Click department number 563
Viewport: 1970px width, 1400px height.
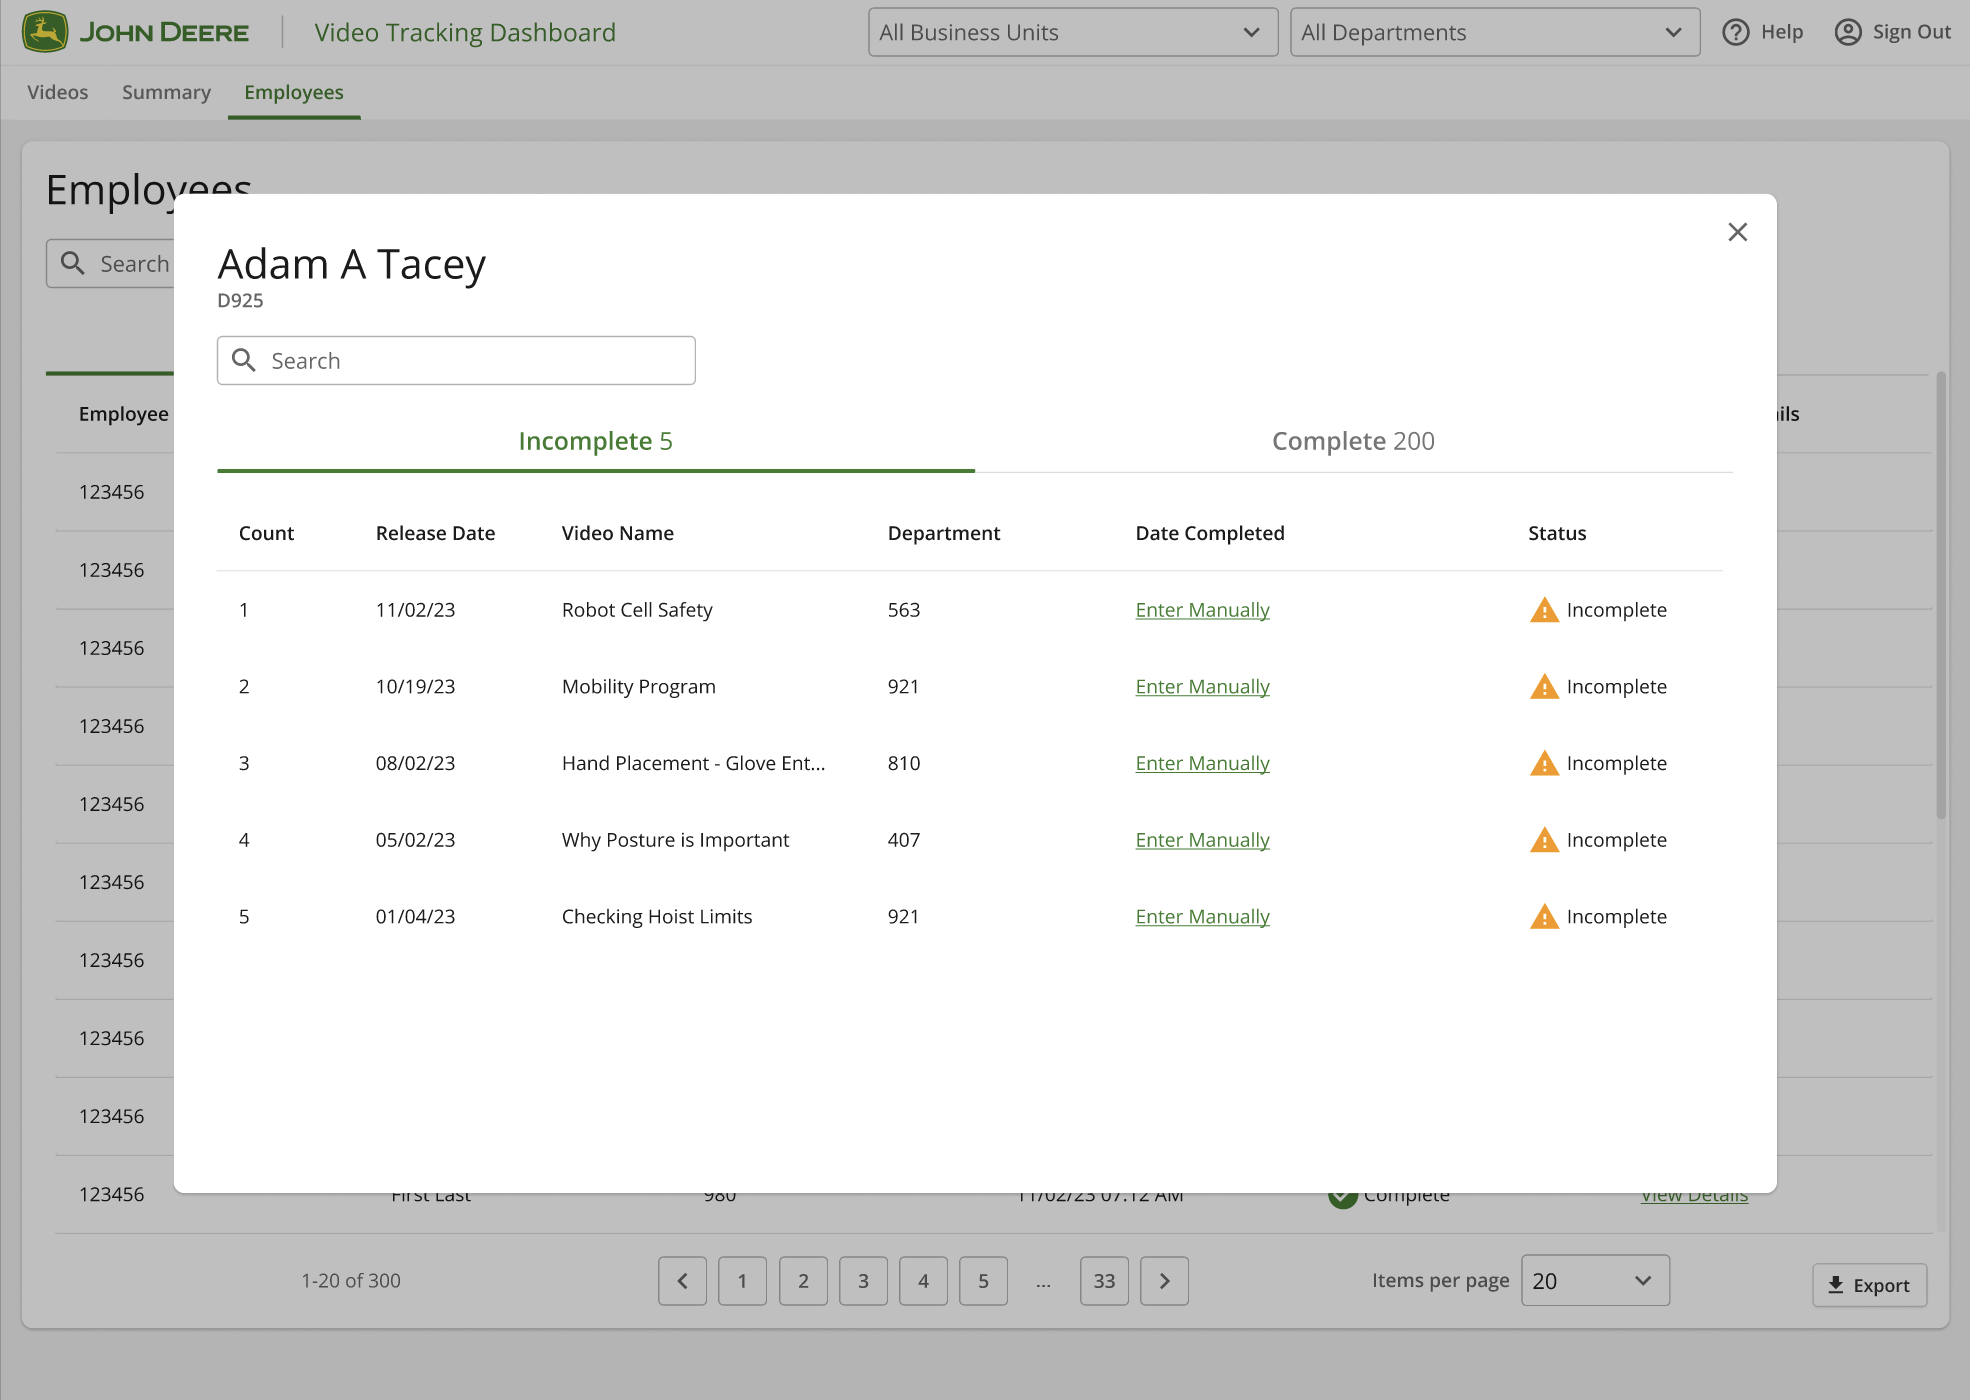click(904, 610)
